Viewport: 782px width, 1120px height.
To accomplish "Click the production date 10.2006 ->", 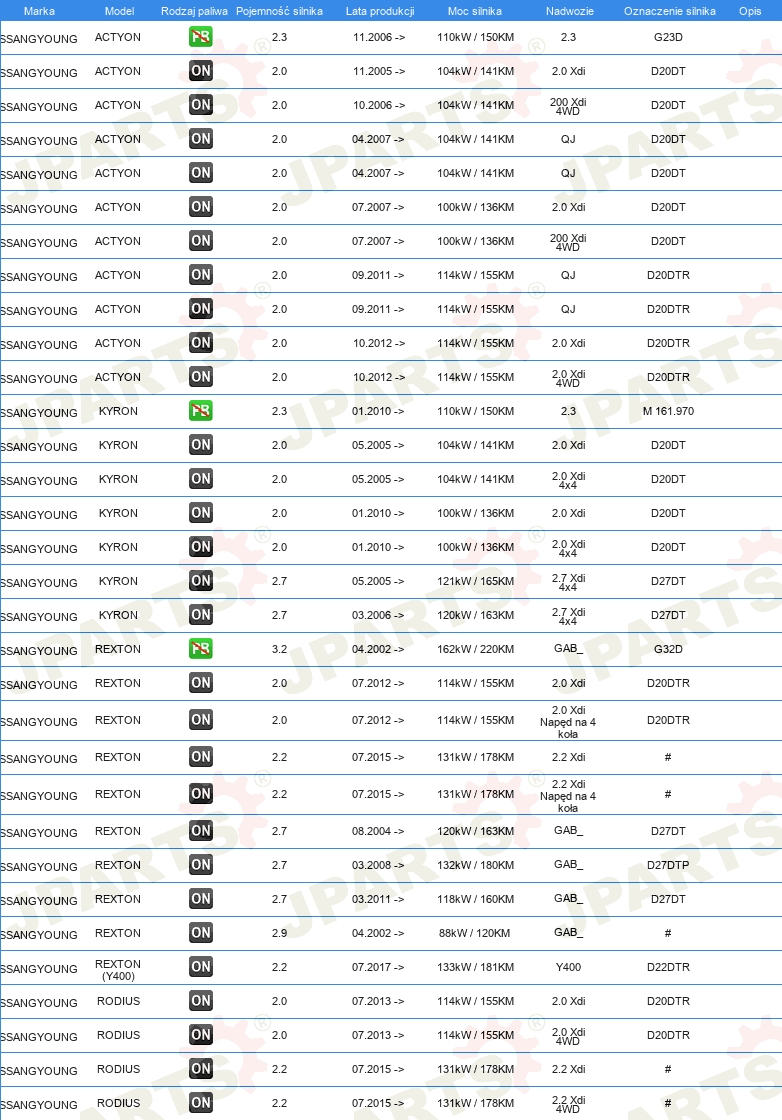I will 379,105.
